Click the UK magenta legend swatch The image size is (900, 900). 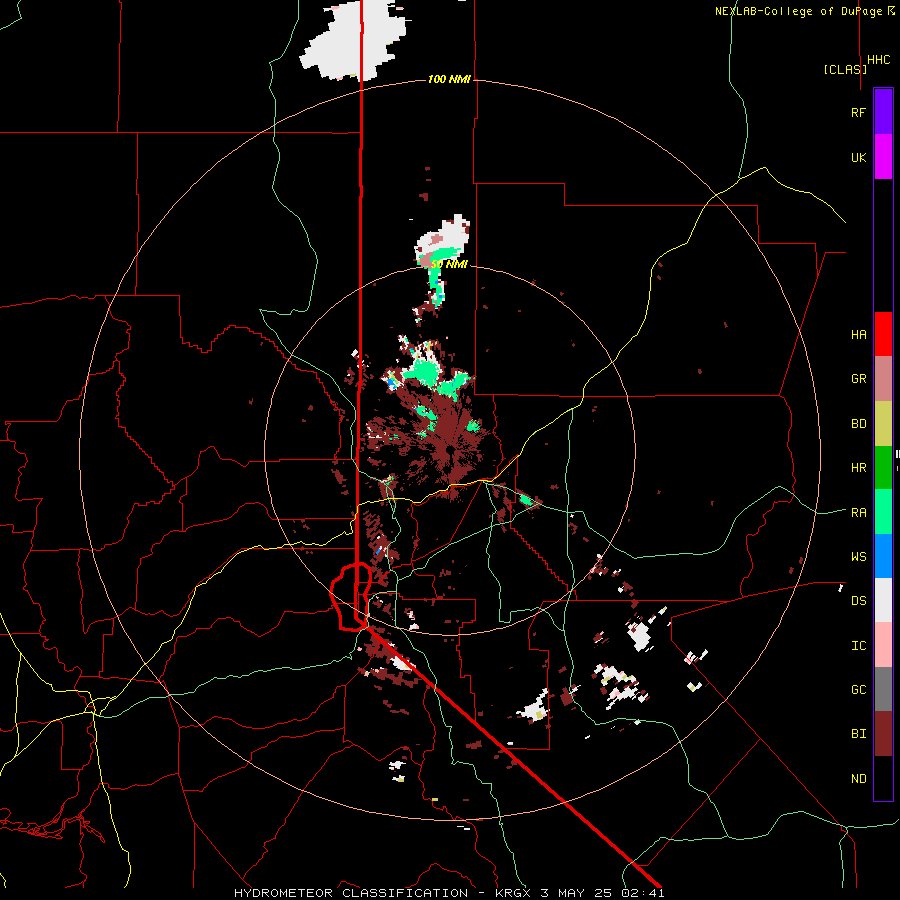883,157
